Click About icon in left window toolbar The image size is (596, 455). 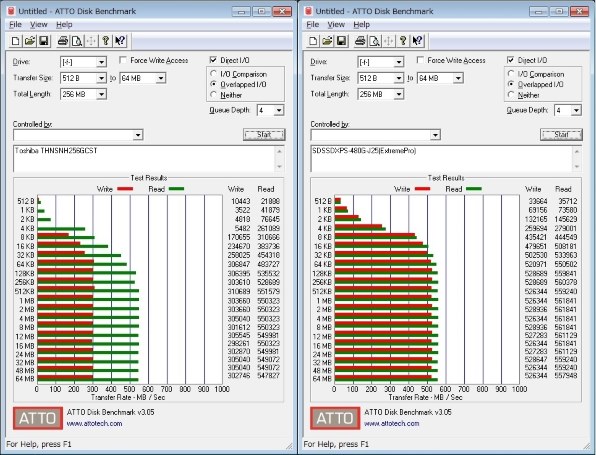point(106,41)
